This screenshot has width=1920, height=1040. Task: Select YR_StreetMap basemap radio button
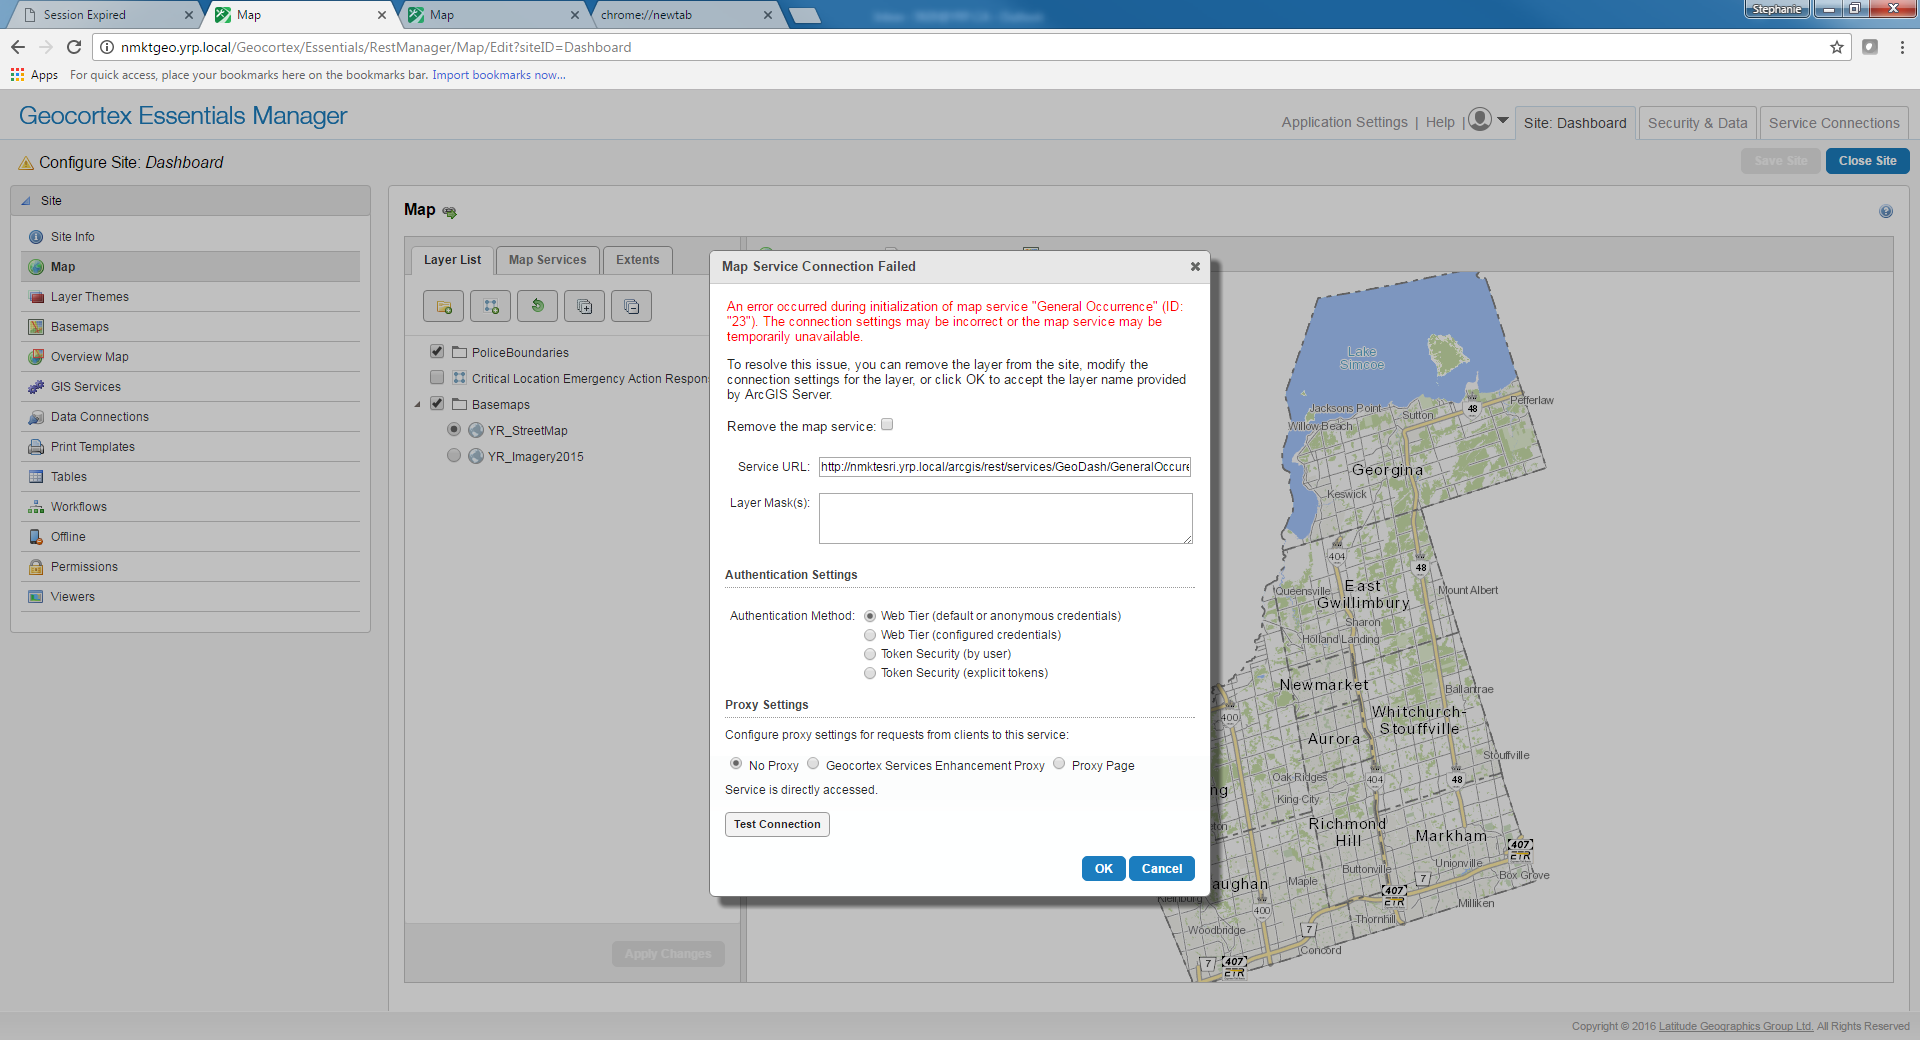click(454, 429)
